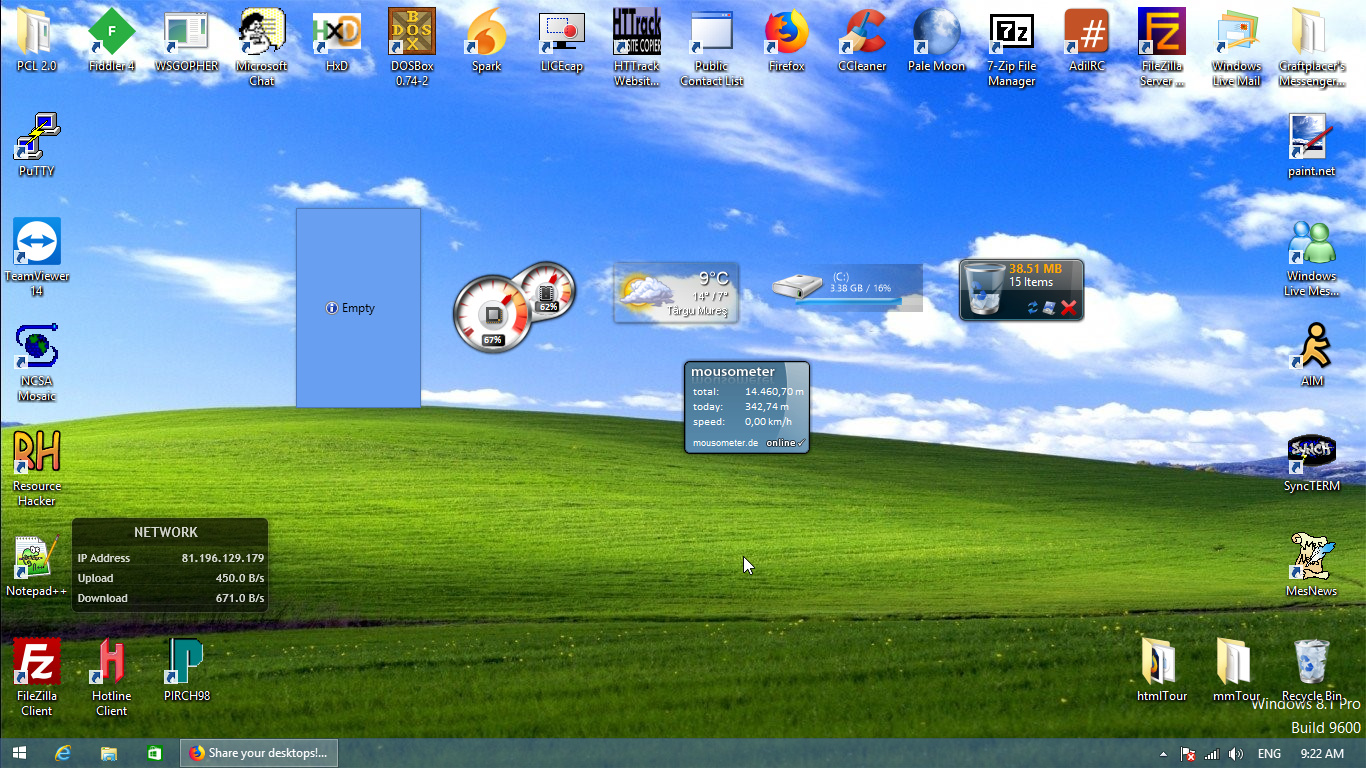Viewport: 1366px width, 768px height.
Task: Open clock showing 9:22 AM
Action: 1322,754
